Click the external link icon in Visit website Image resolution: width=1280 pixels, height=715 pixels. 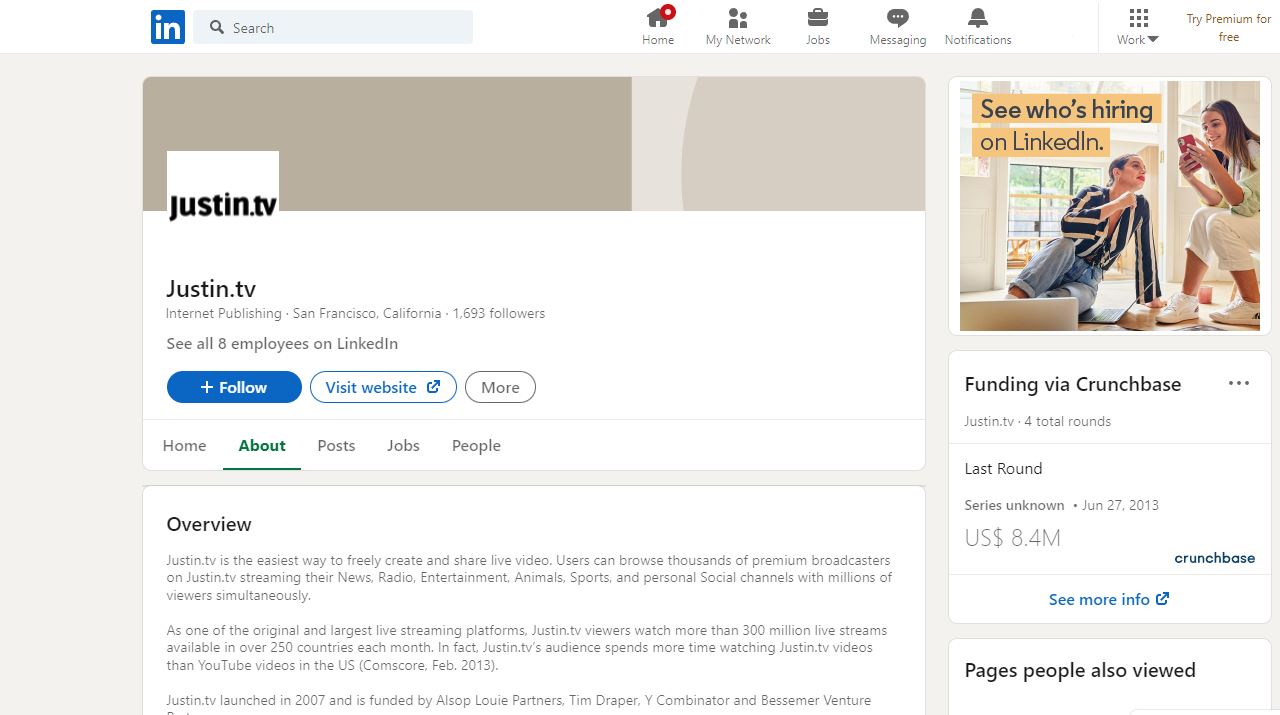click(x=434, y=387)
